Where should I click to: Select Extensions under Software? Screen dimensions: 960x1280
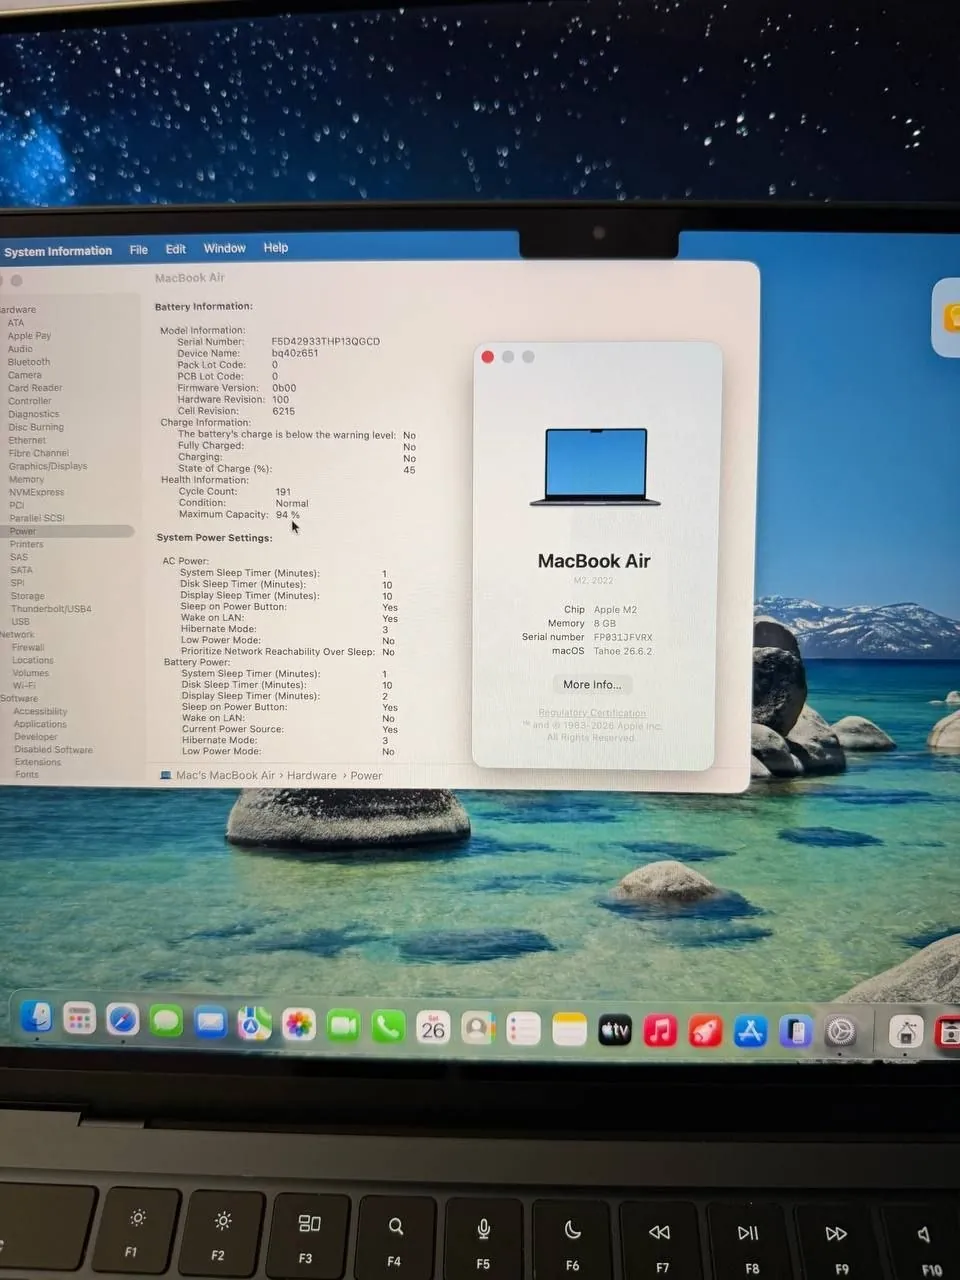point(37,762)
